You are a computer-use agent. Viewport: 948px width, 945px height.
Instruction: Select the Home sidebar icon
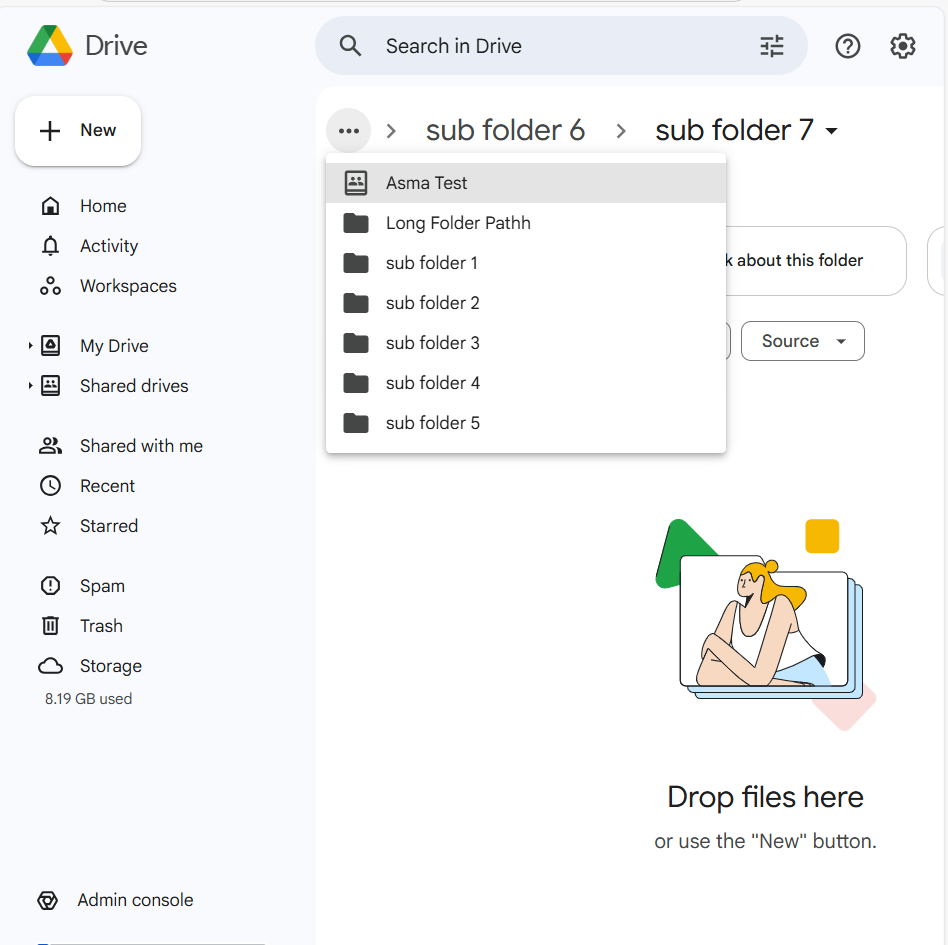pyautogui.click(x=50, y=205)
